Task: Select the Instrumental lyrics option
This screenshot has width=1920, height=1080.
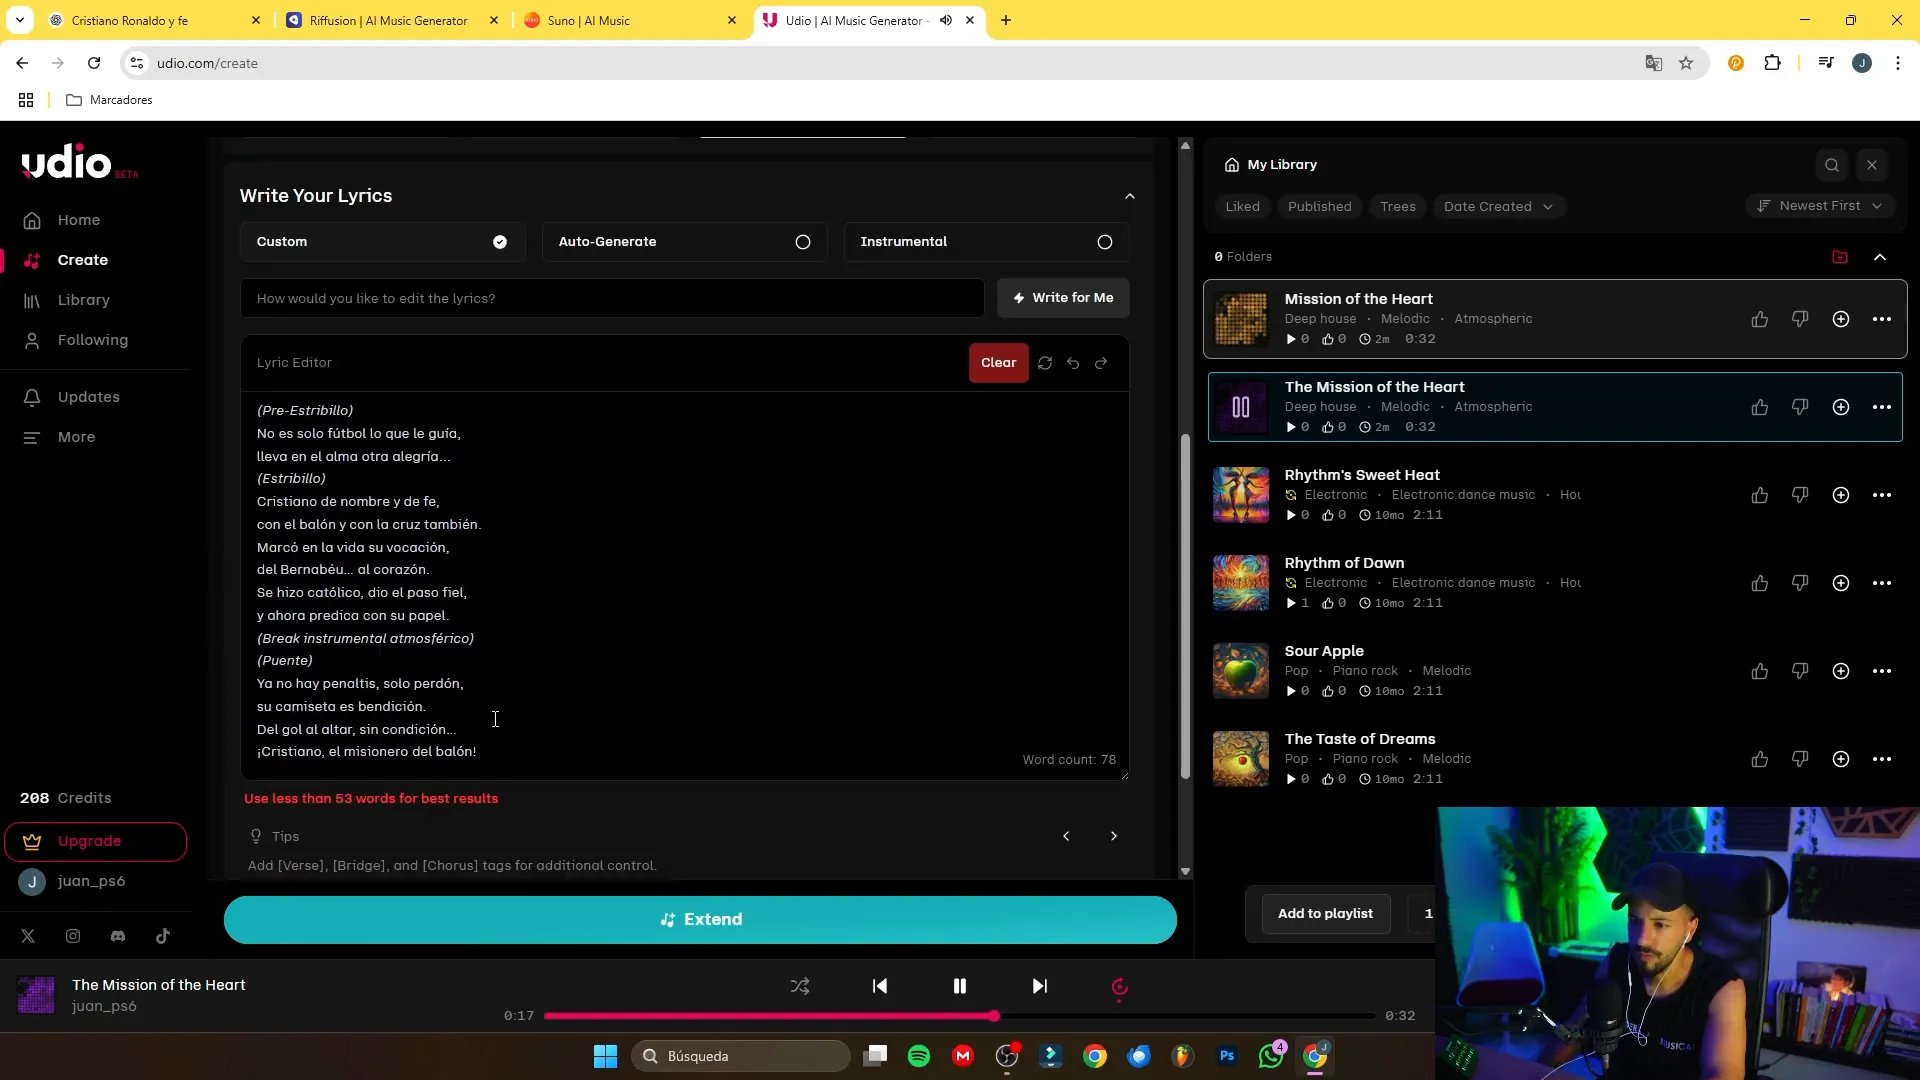Action: [986, 242]
